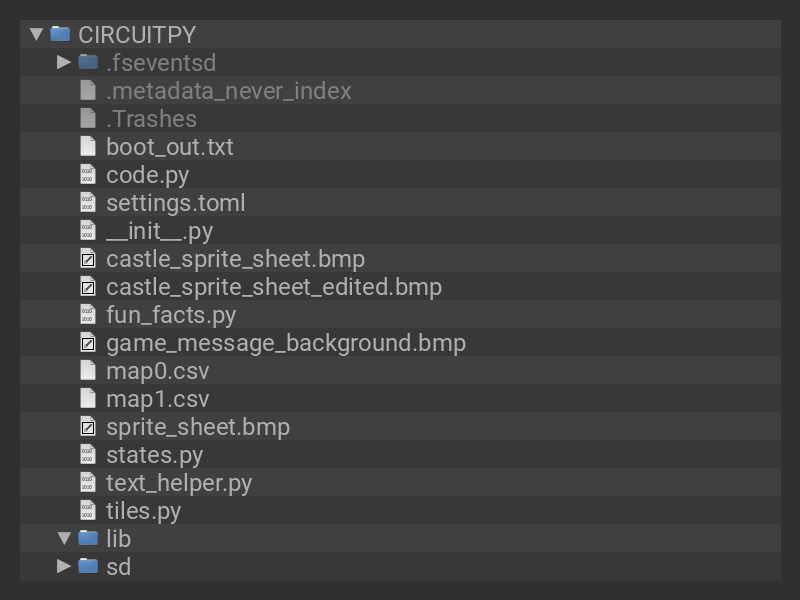Click the code.py file icon
The height and width of the screenshot is (600, 800).
click(88, 175)
